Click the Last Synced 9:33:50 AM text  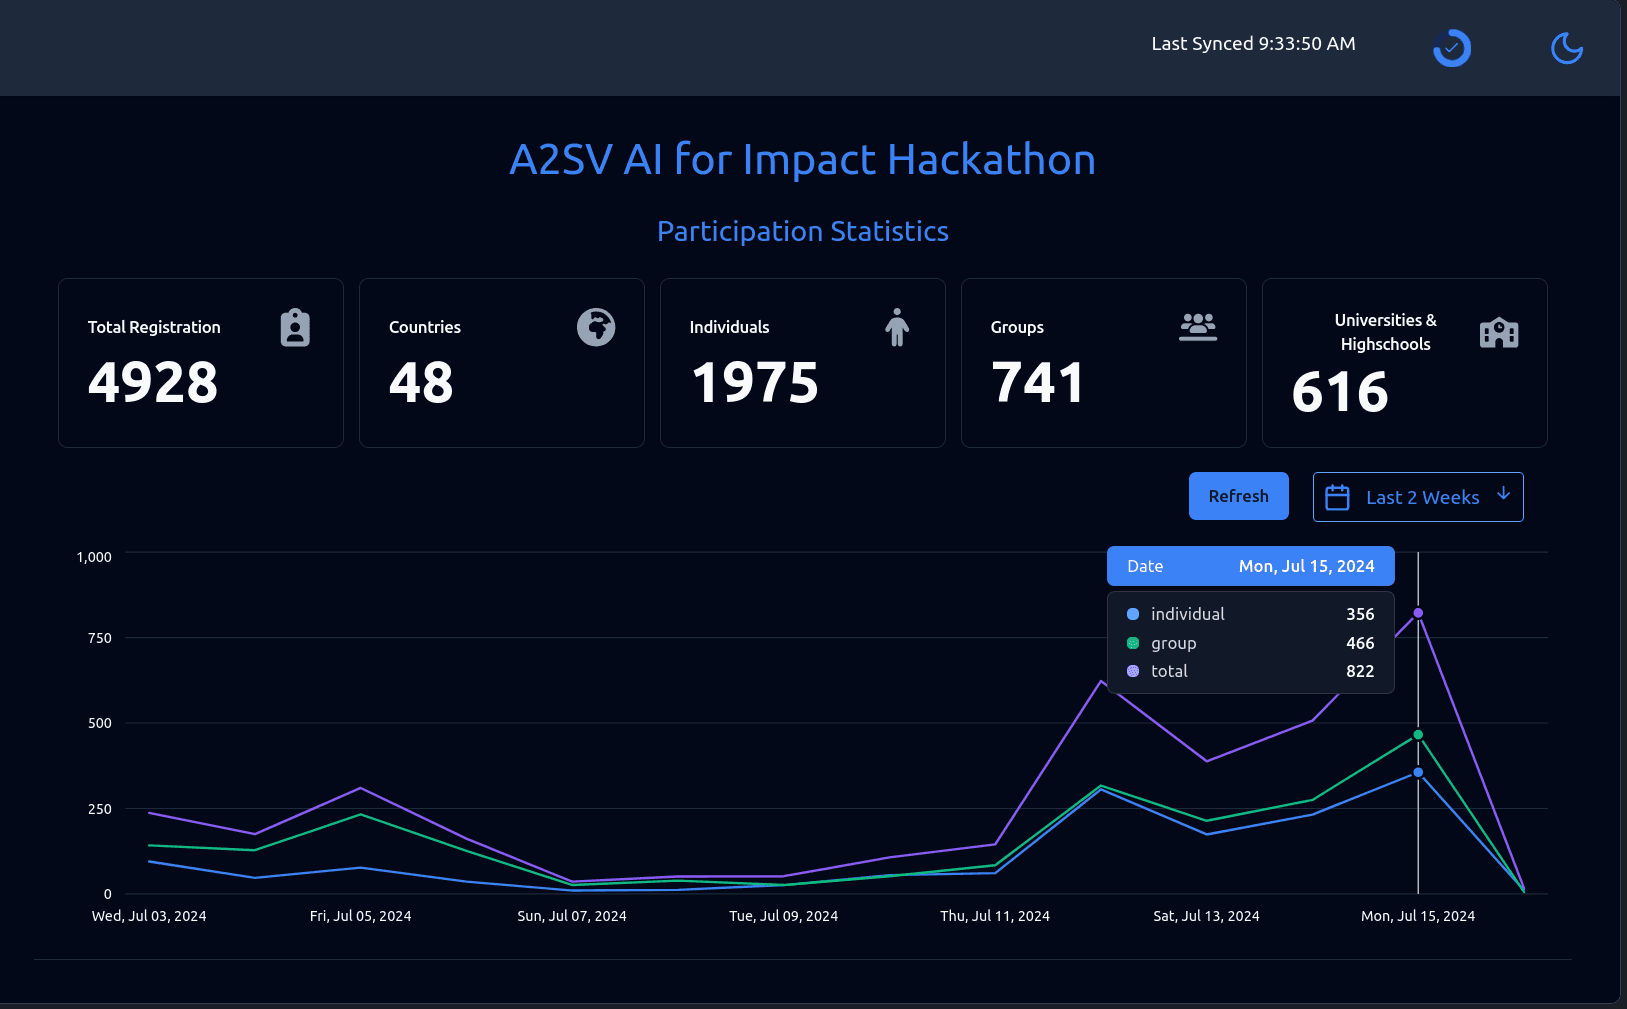pos(1253,44)
